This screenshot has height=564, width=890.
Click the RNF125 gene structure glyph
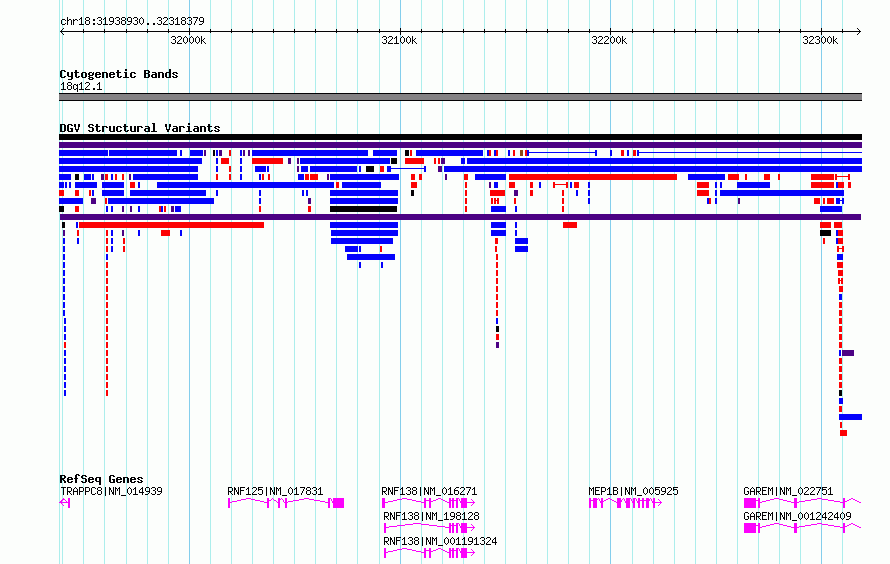coord(286,503)
